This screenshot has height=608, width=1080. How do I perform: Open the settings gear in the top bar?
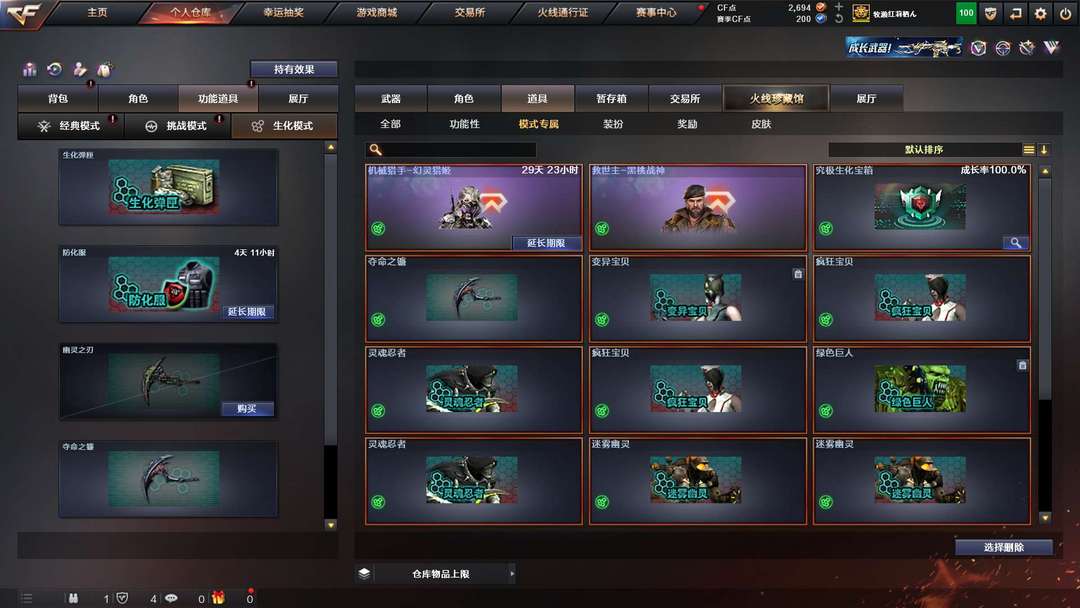[x=1040, y=13]
